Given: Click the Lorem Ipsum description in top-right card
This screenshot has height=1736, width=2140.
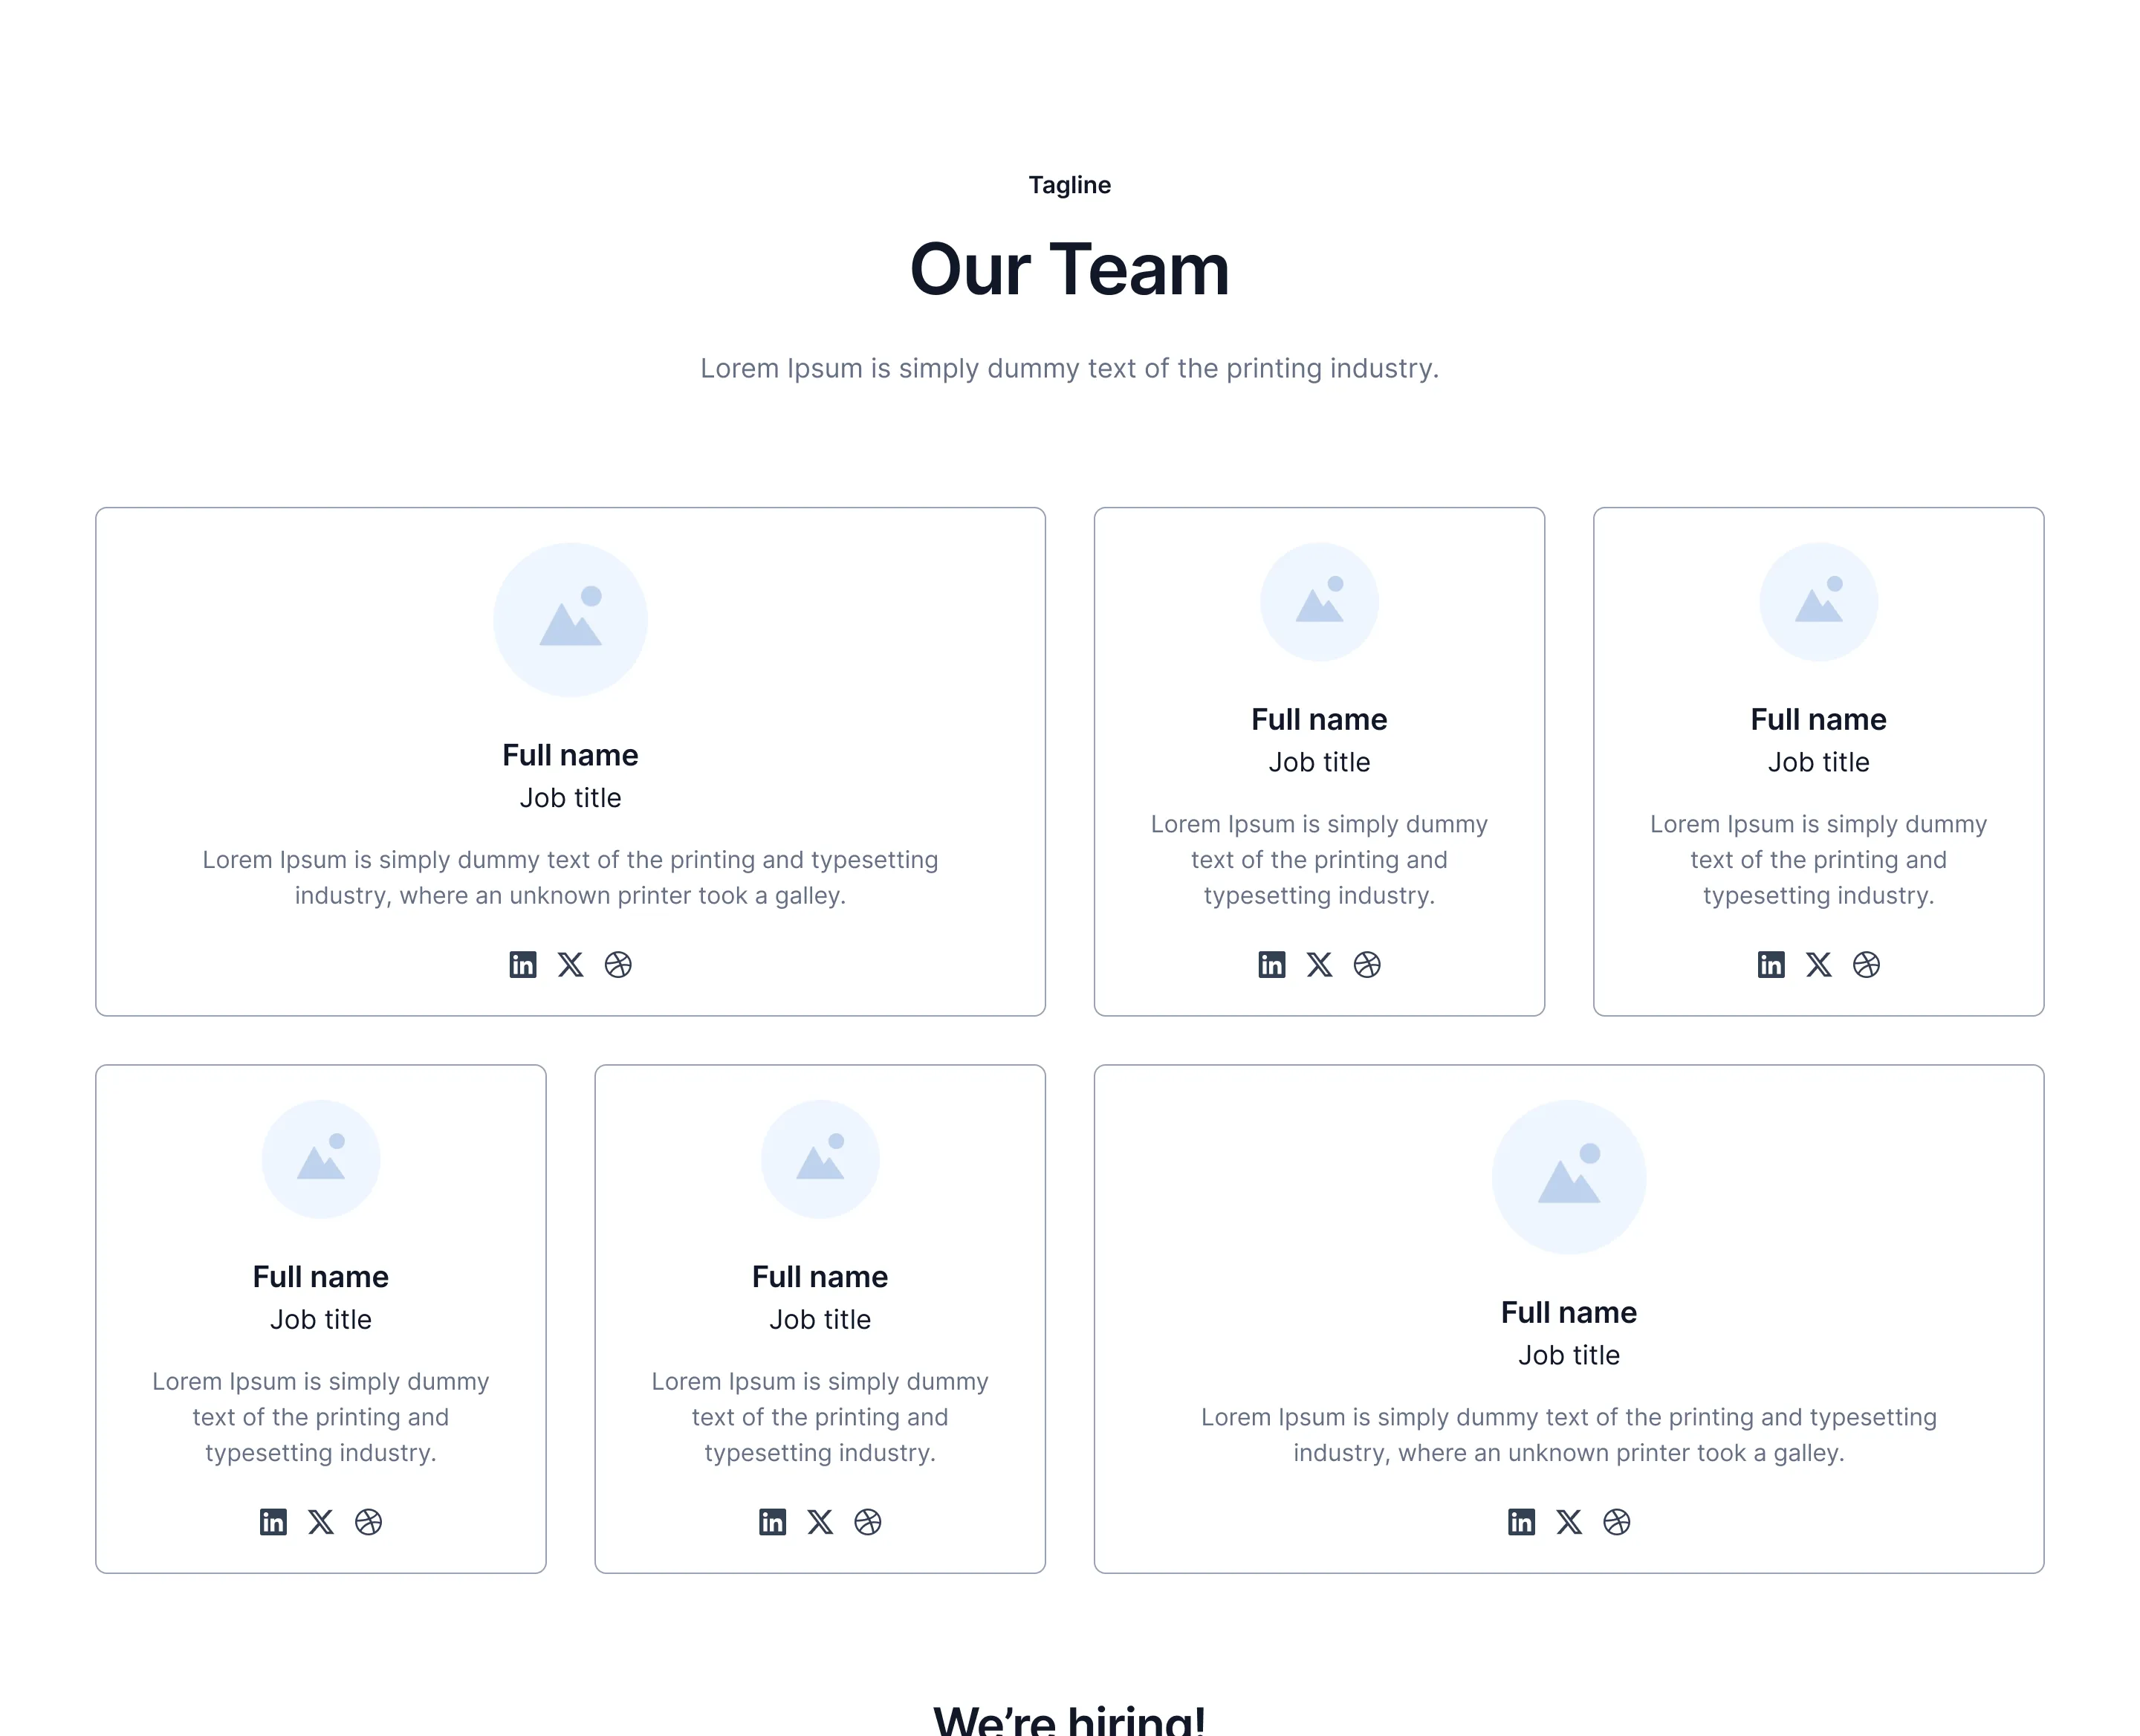Looking at the screenshot, I should (1818, 859).
